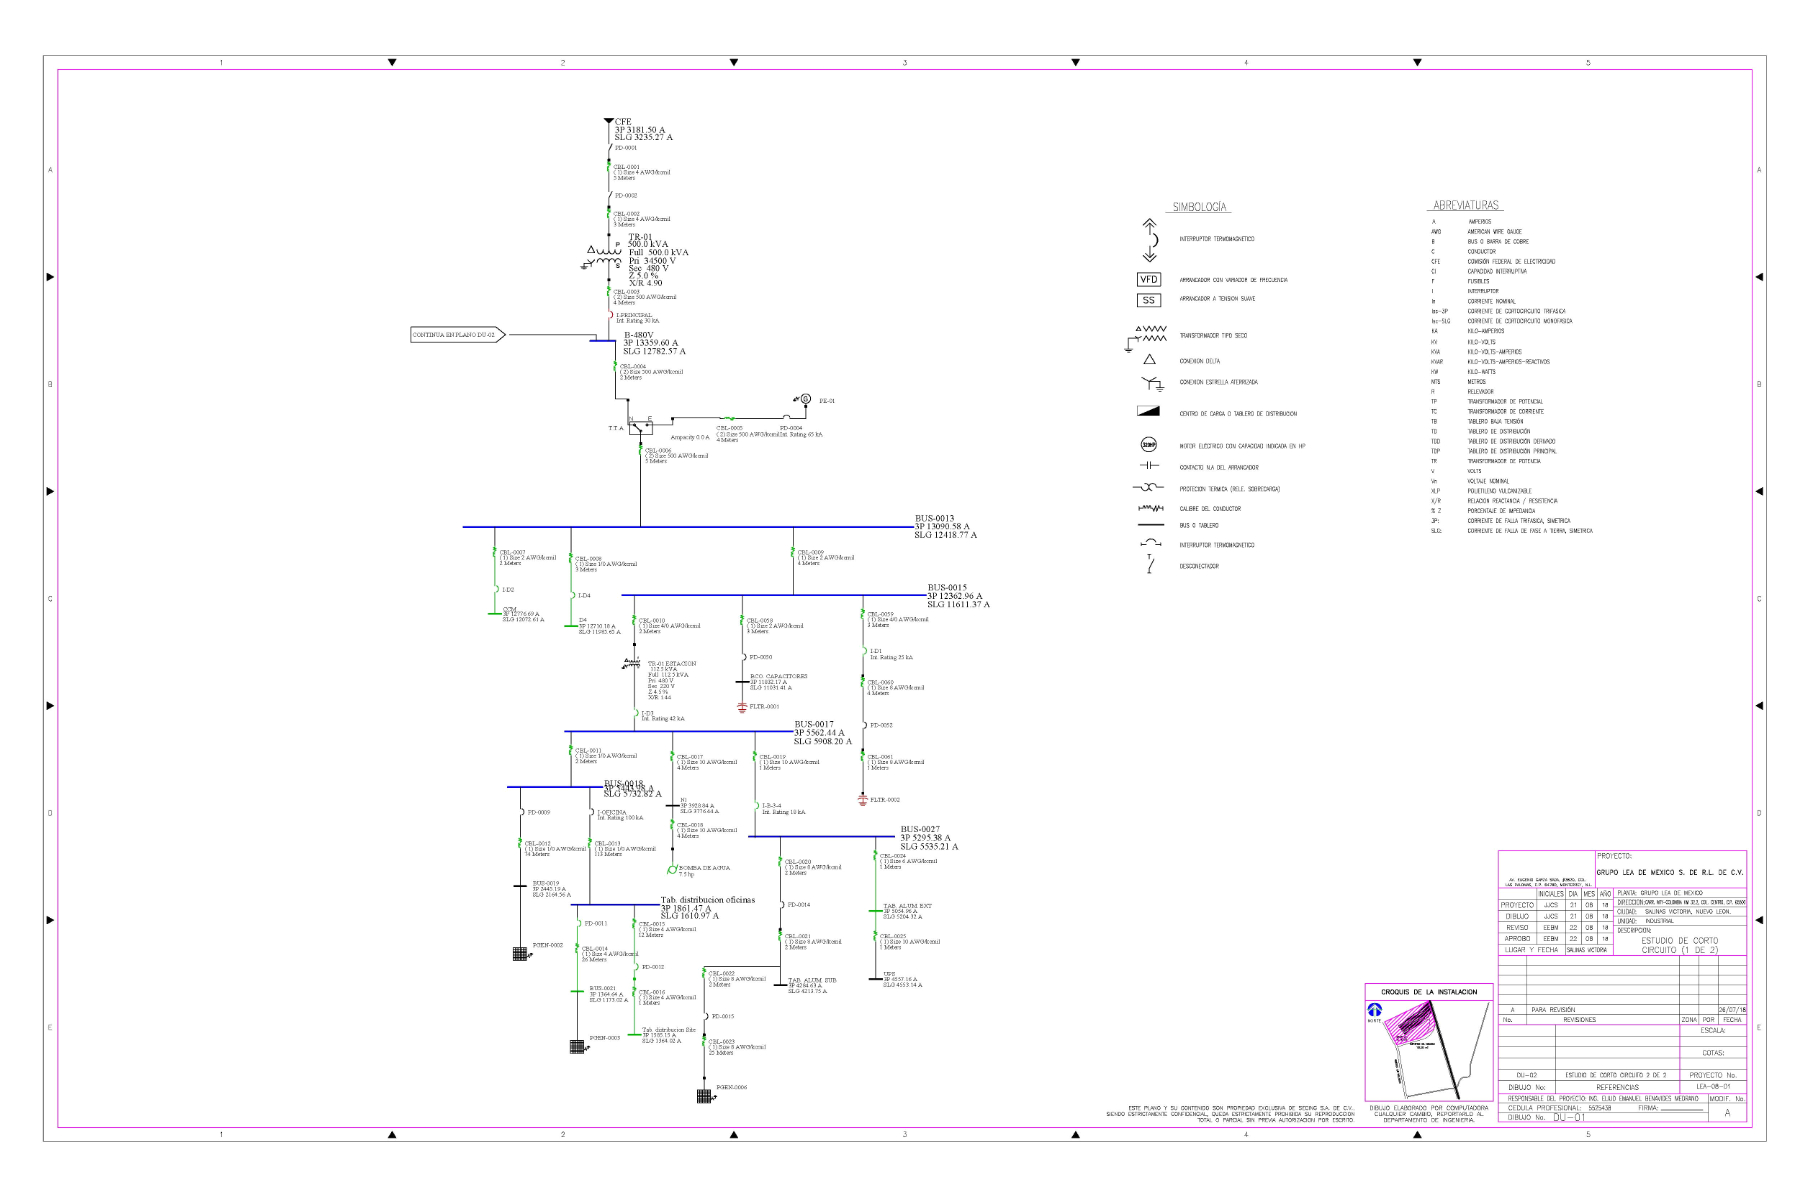Select the TR-01 transformer winding symbol
Viewport: 1800px width, 1200px height.
click(x=603, y=257)
